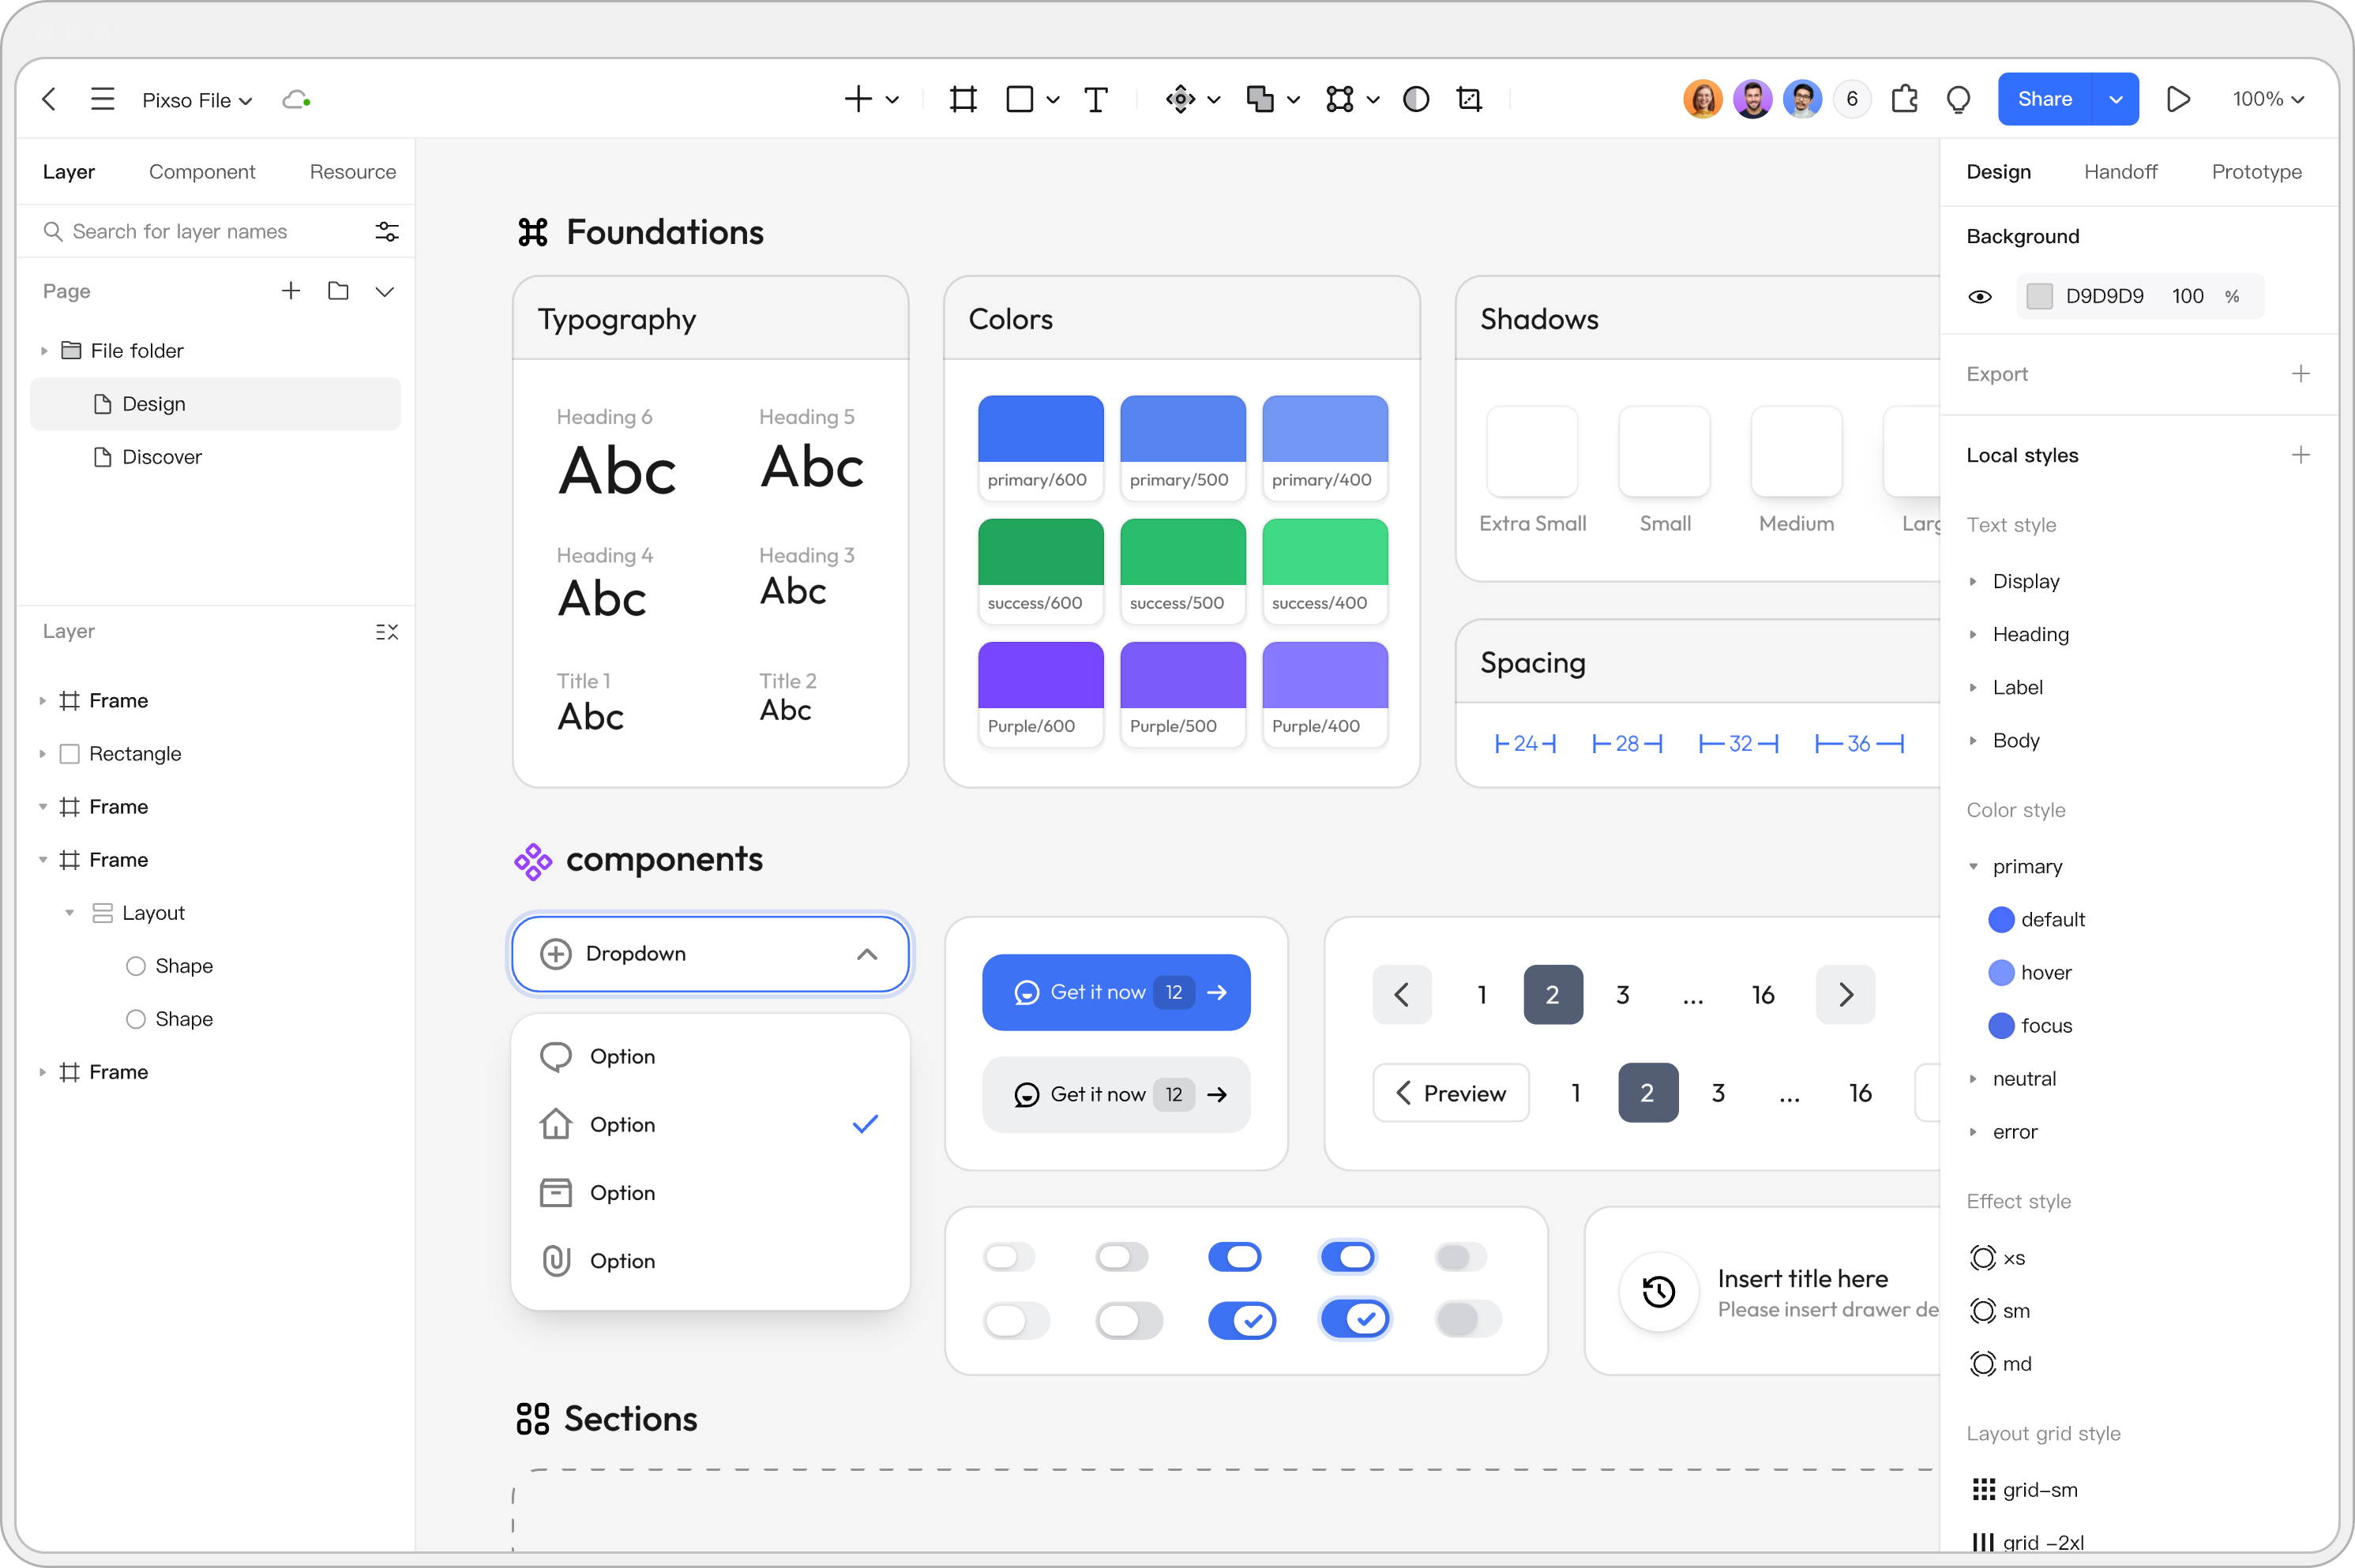Switch to the Resource tab
This screenshot has width=2355, height=1568.
pos(353,172)
